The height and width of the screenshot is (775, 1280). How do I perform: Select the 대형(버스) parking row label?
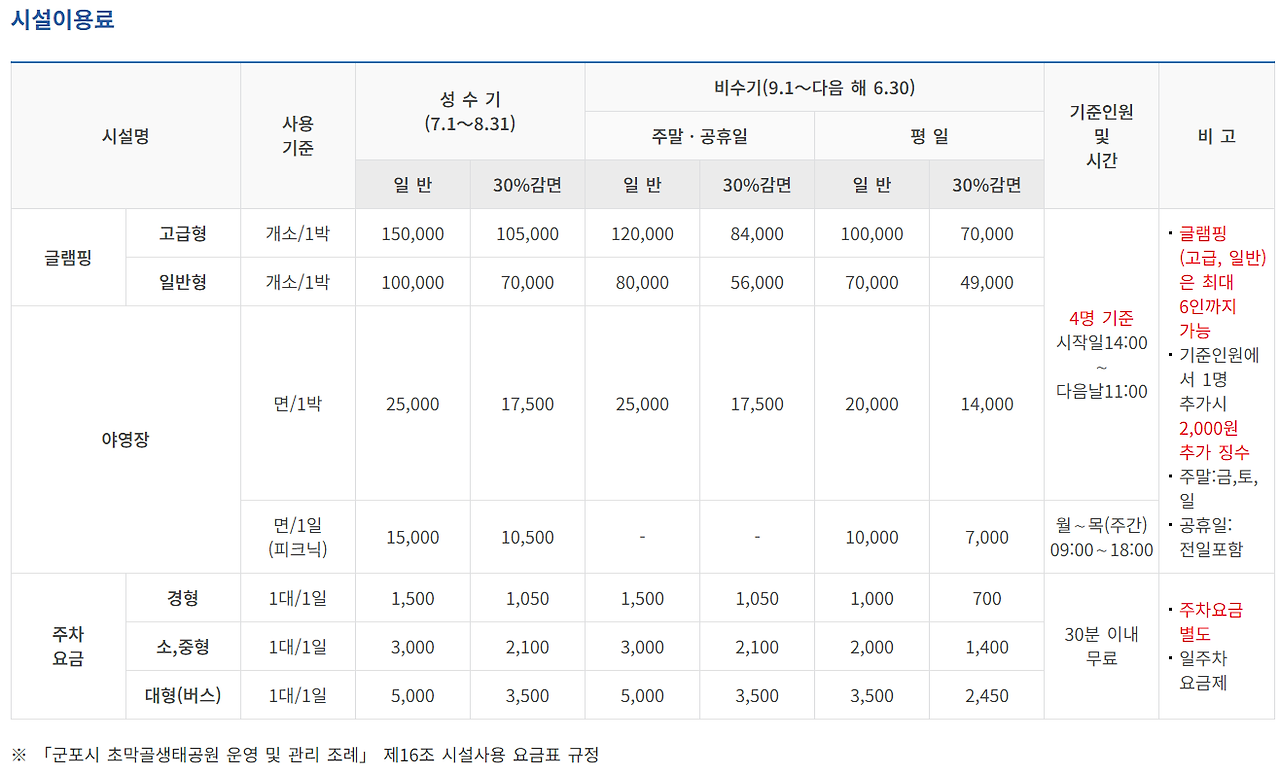click(x=183, y=695)
